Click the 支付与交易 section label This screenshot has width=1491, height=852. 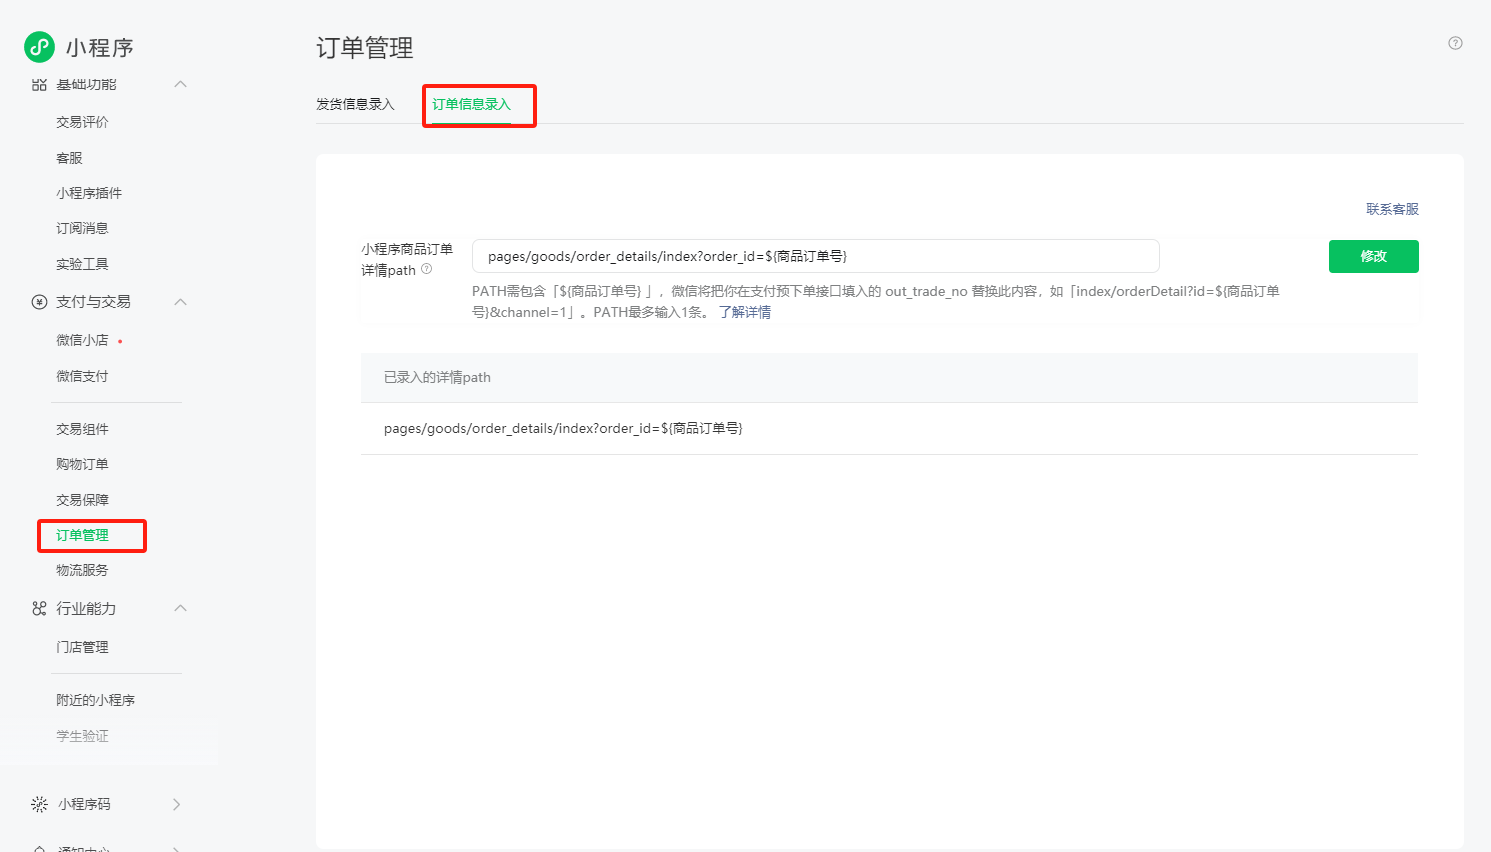93,302
